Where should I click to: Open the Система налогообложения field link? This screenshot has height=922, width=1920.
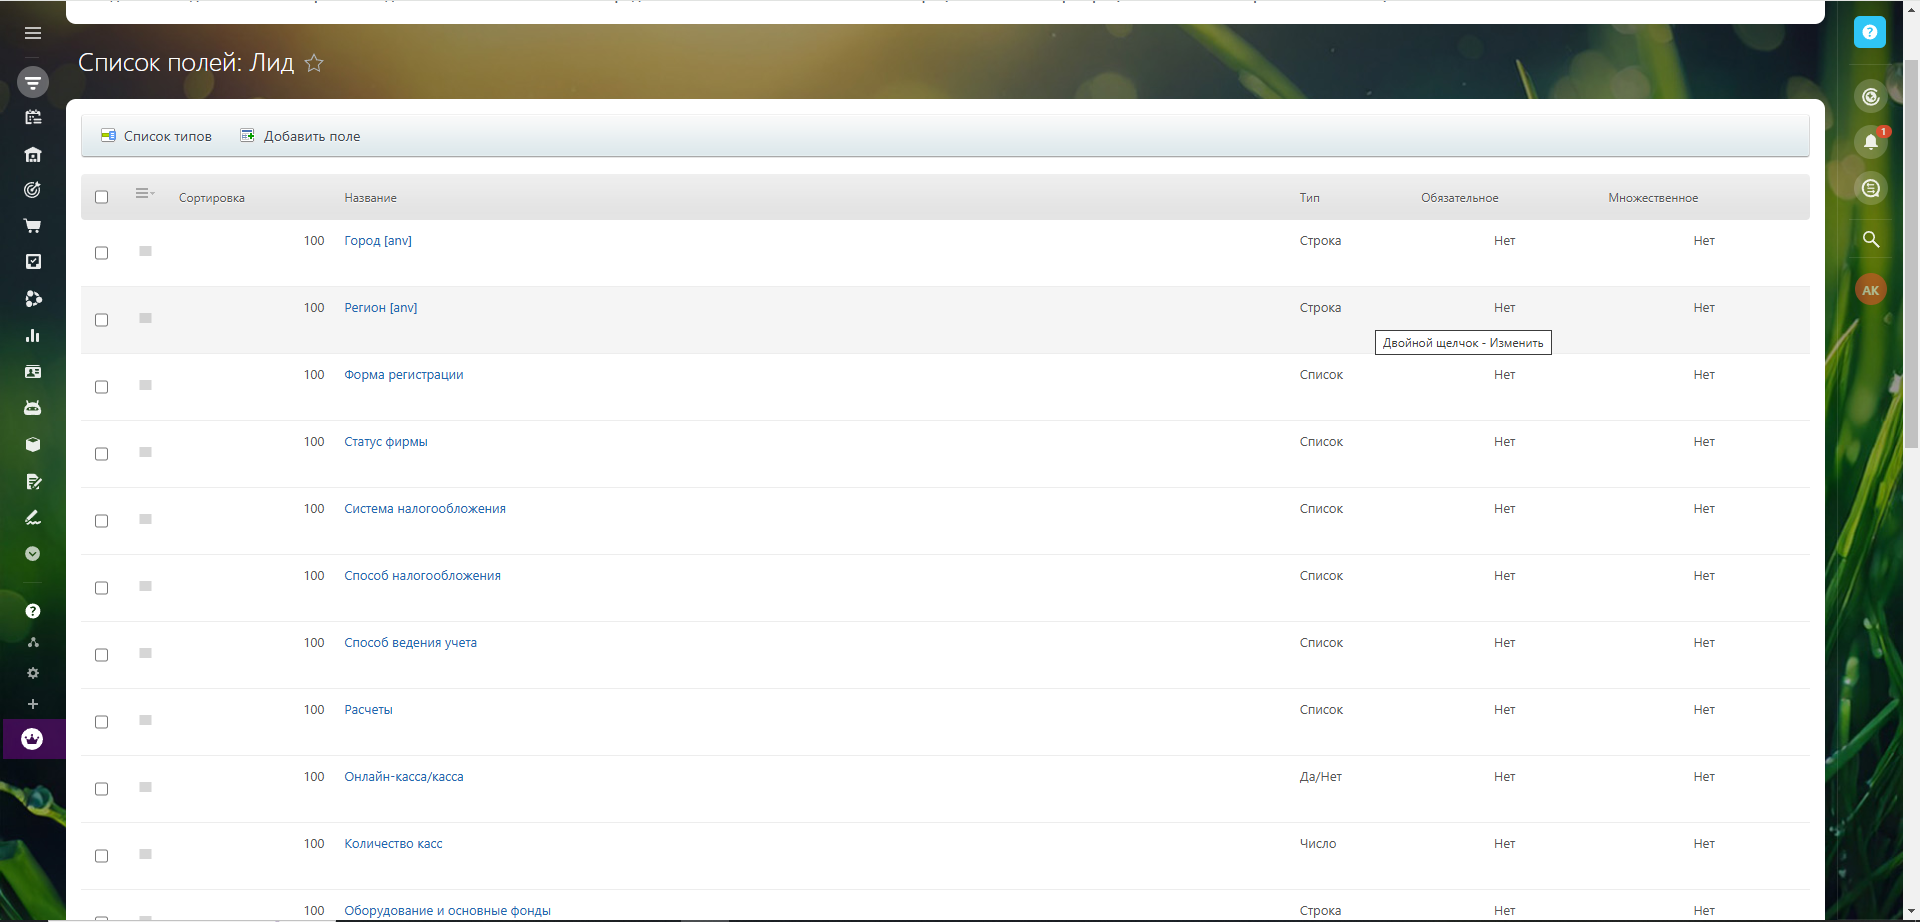pyautogui.click(x=425, y=509)
